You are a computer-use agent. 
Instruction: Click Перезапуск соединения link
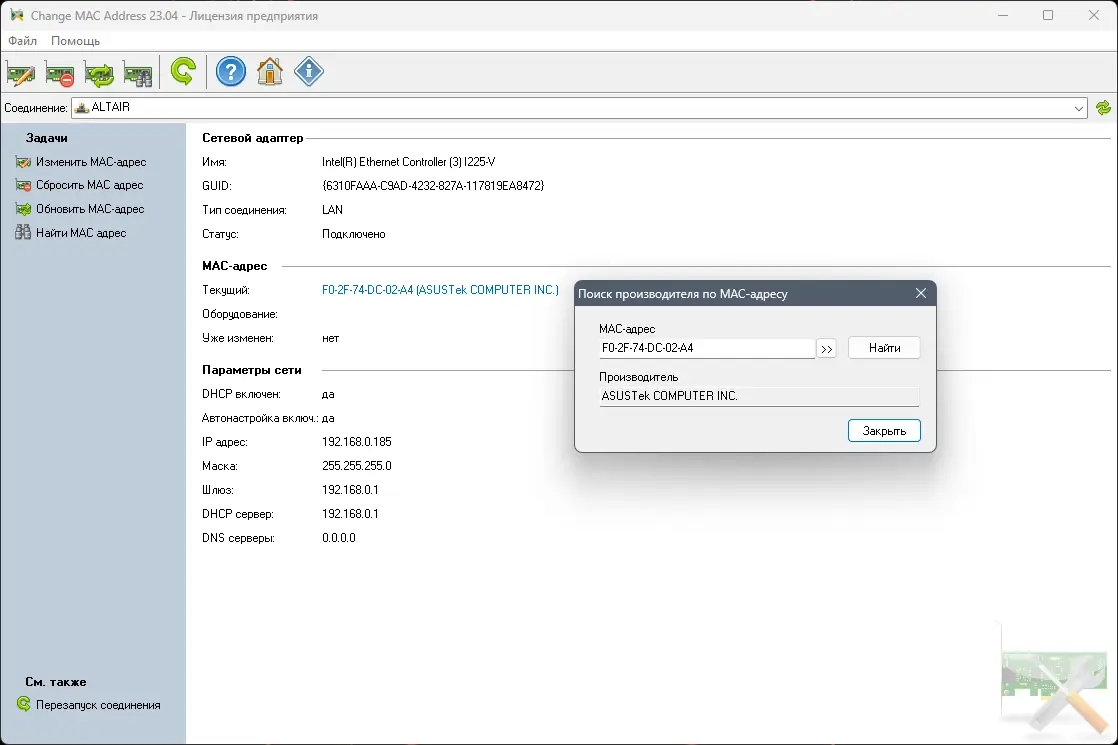[x=88, y=704]
